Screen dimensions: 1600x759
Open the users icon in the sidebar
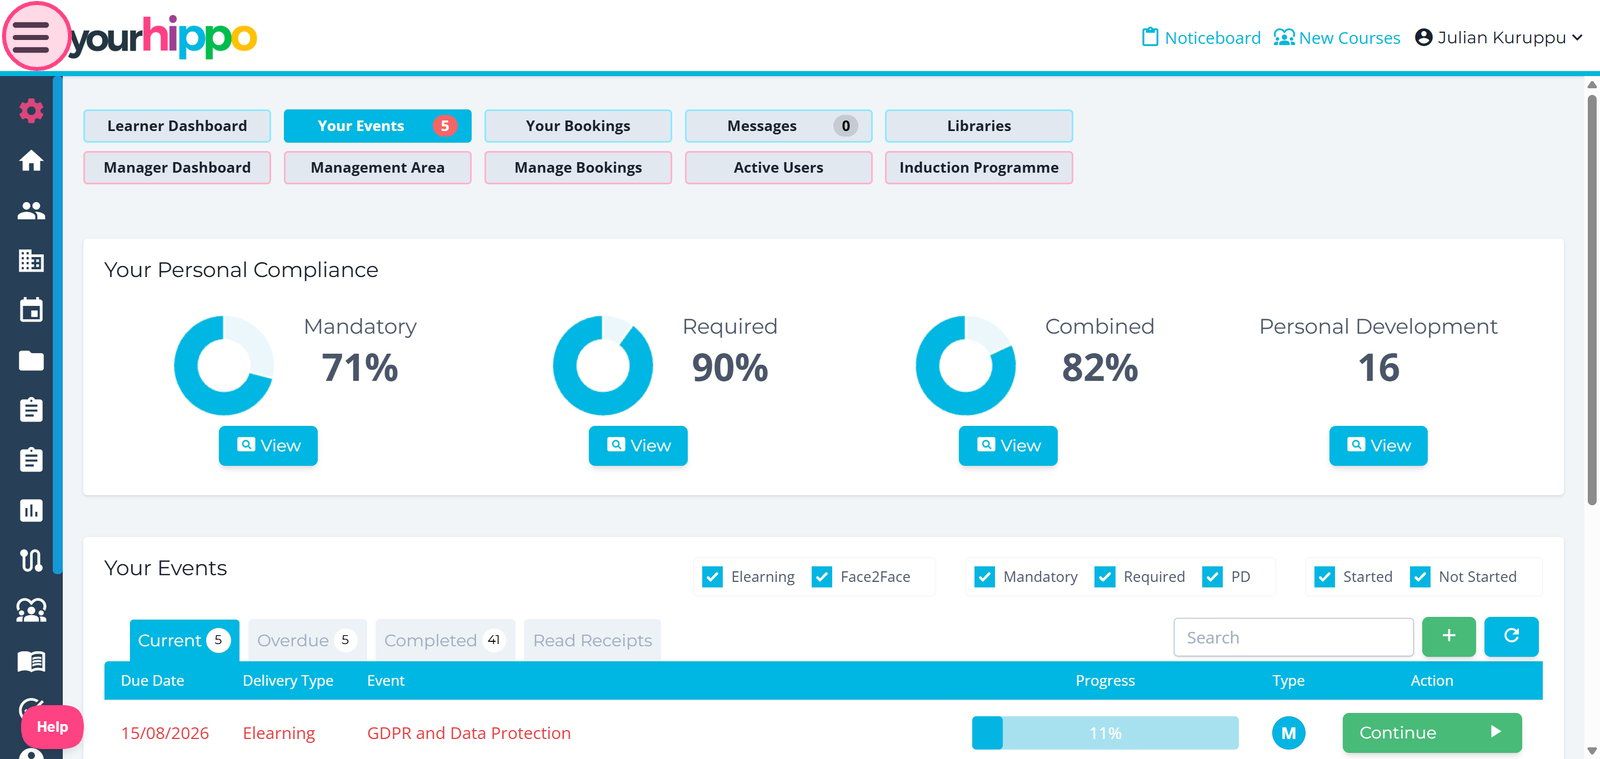click(31, 211)
